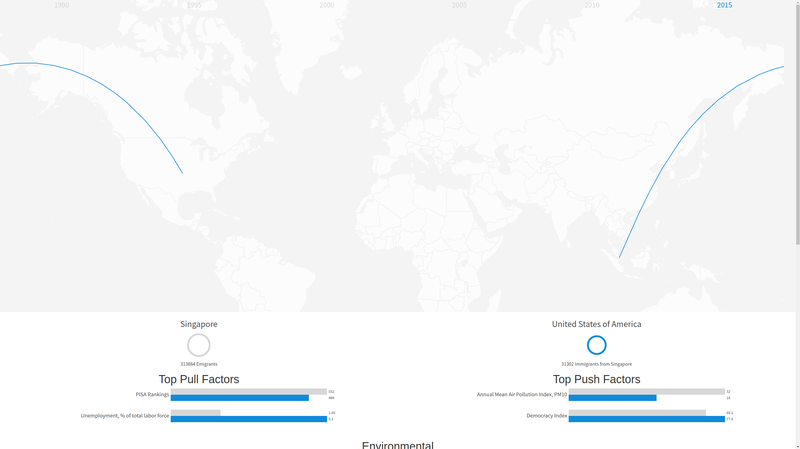This screenshot has height=449, width=800.
Task: Select the 1990 year on timeline
Action: point(62,6)
